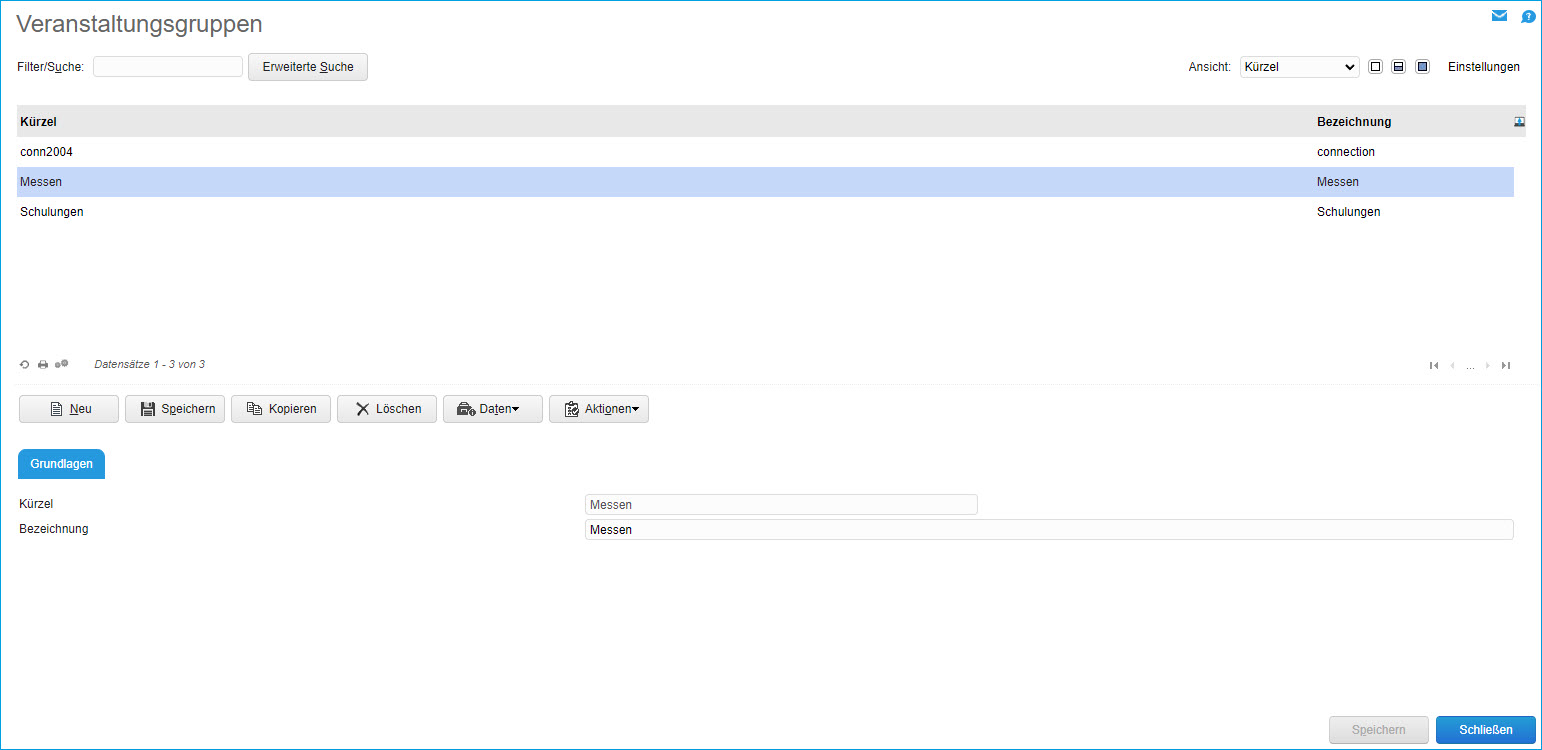Click the Kopieren button
Screen dimensions: 1542x750
[281, 409]
